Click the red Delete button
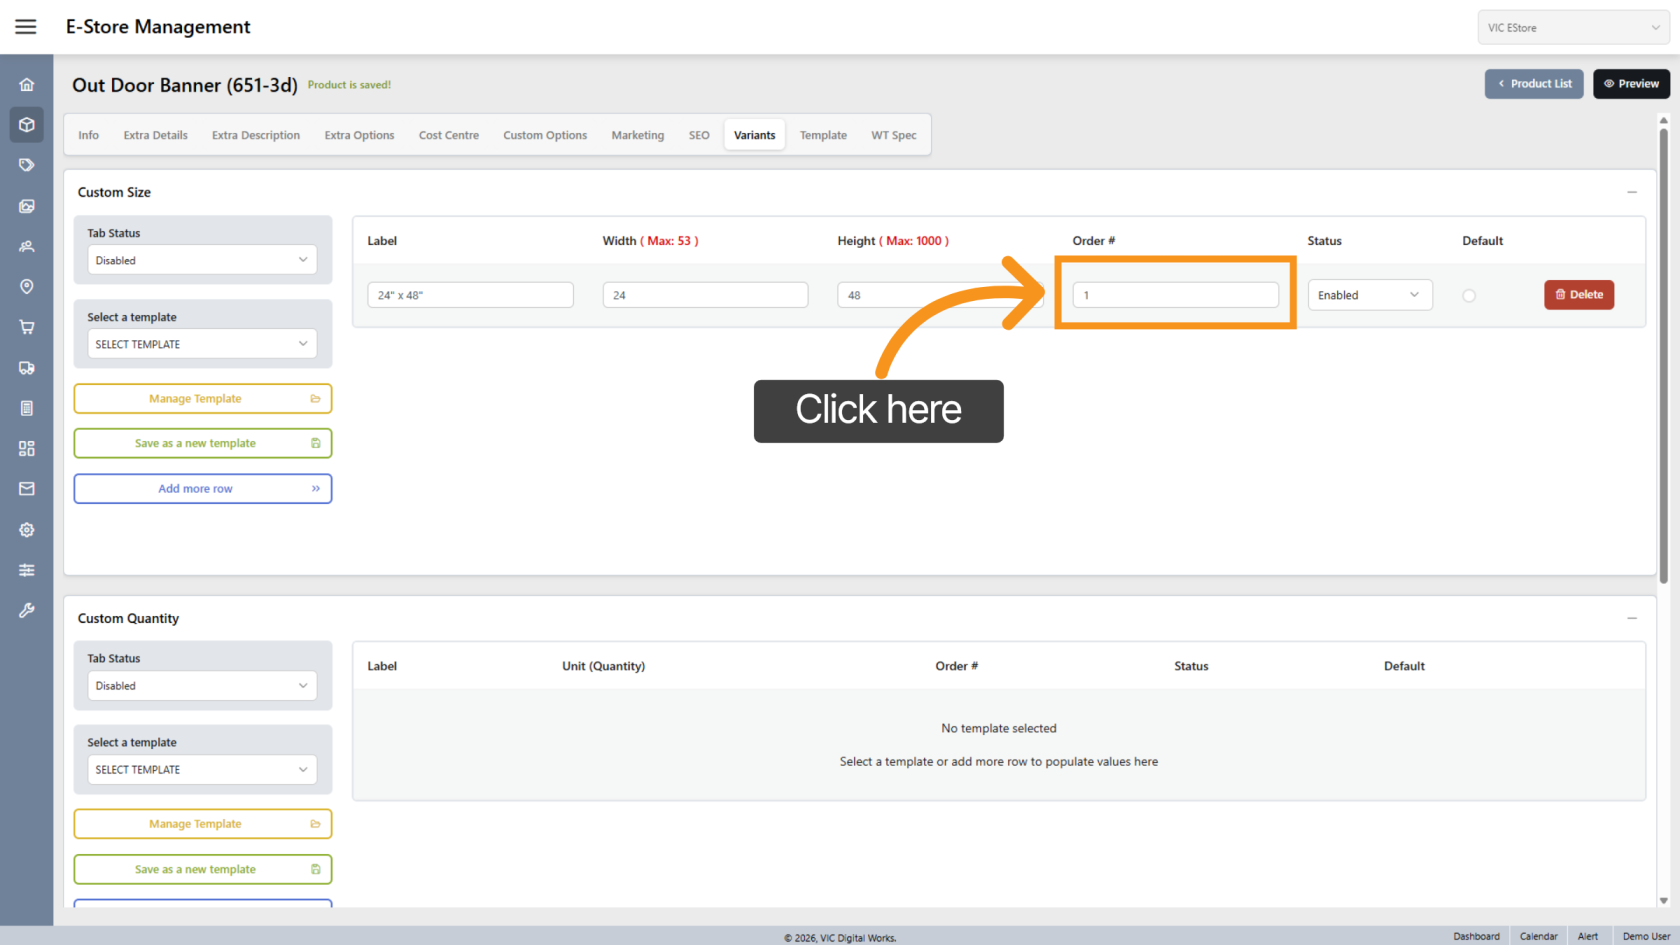Screen dimensions: 1680x945 pyautogui.click(x=1578, y=295)
